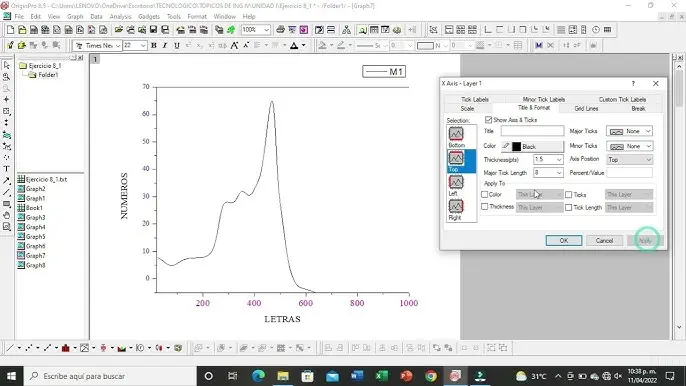Pick the Bottom axis selection icon
Viewport: 686px width, 386px height.
click(456, 133)
